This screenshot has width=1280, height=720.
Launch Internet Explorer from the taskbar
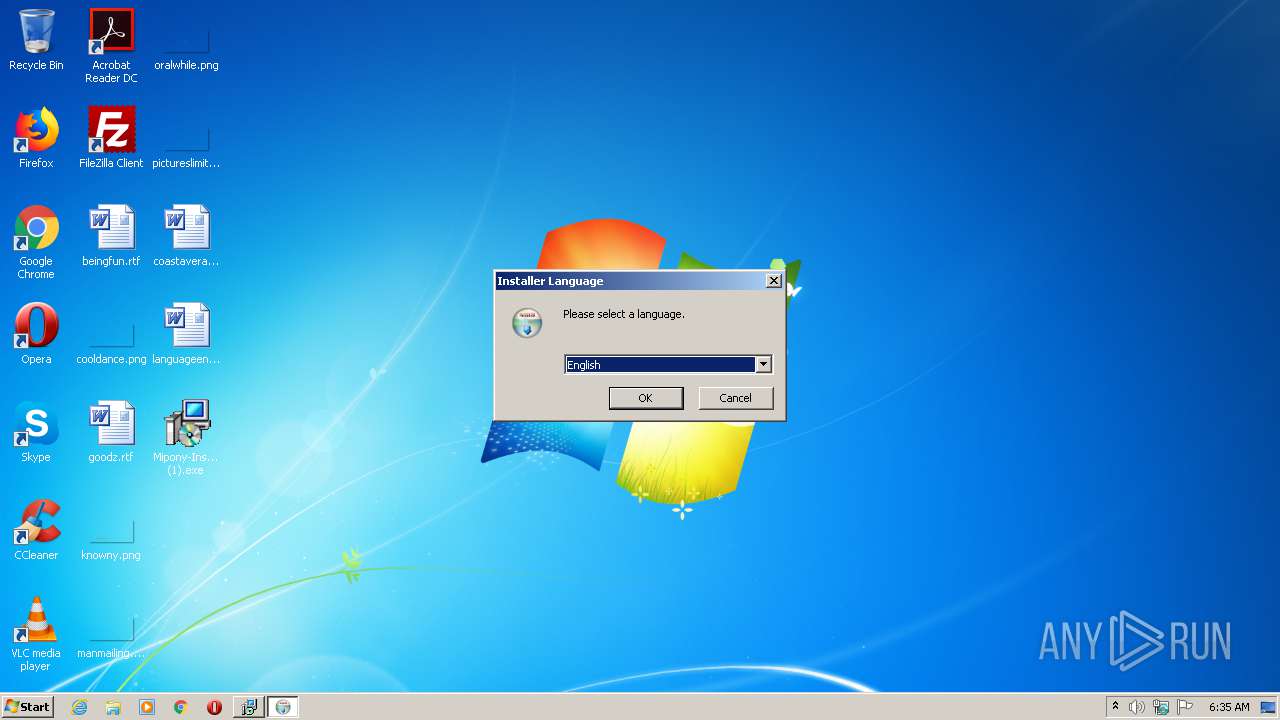tap(80, 707)
